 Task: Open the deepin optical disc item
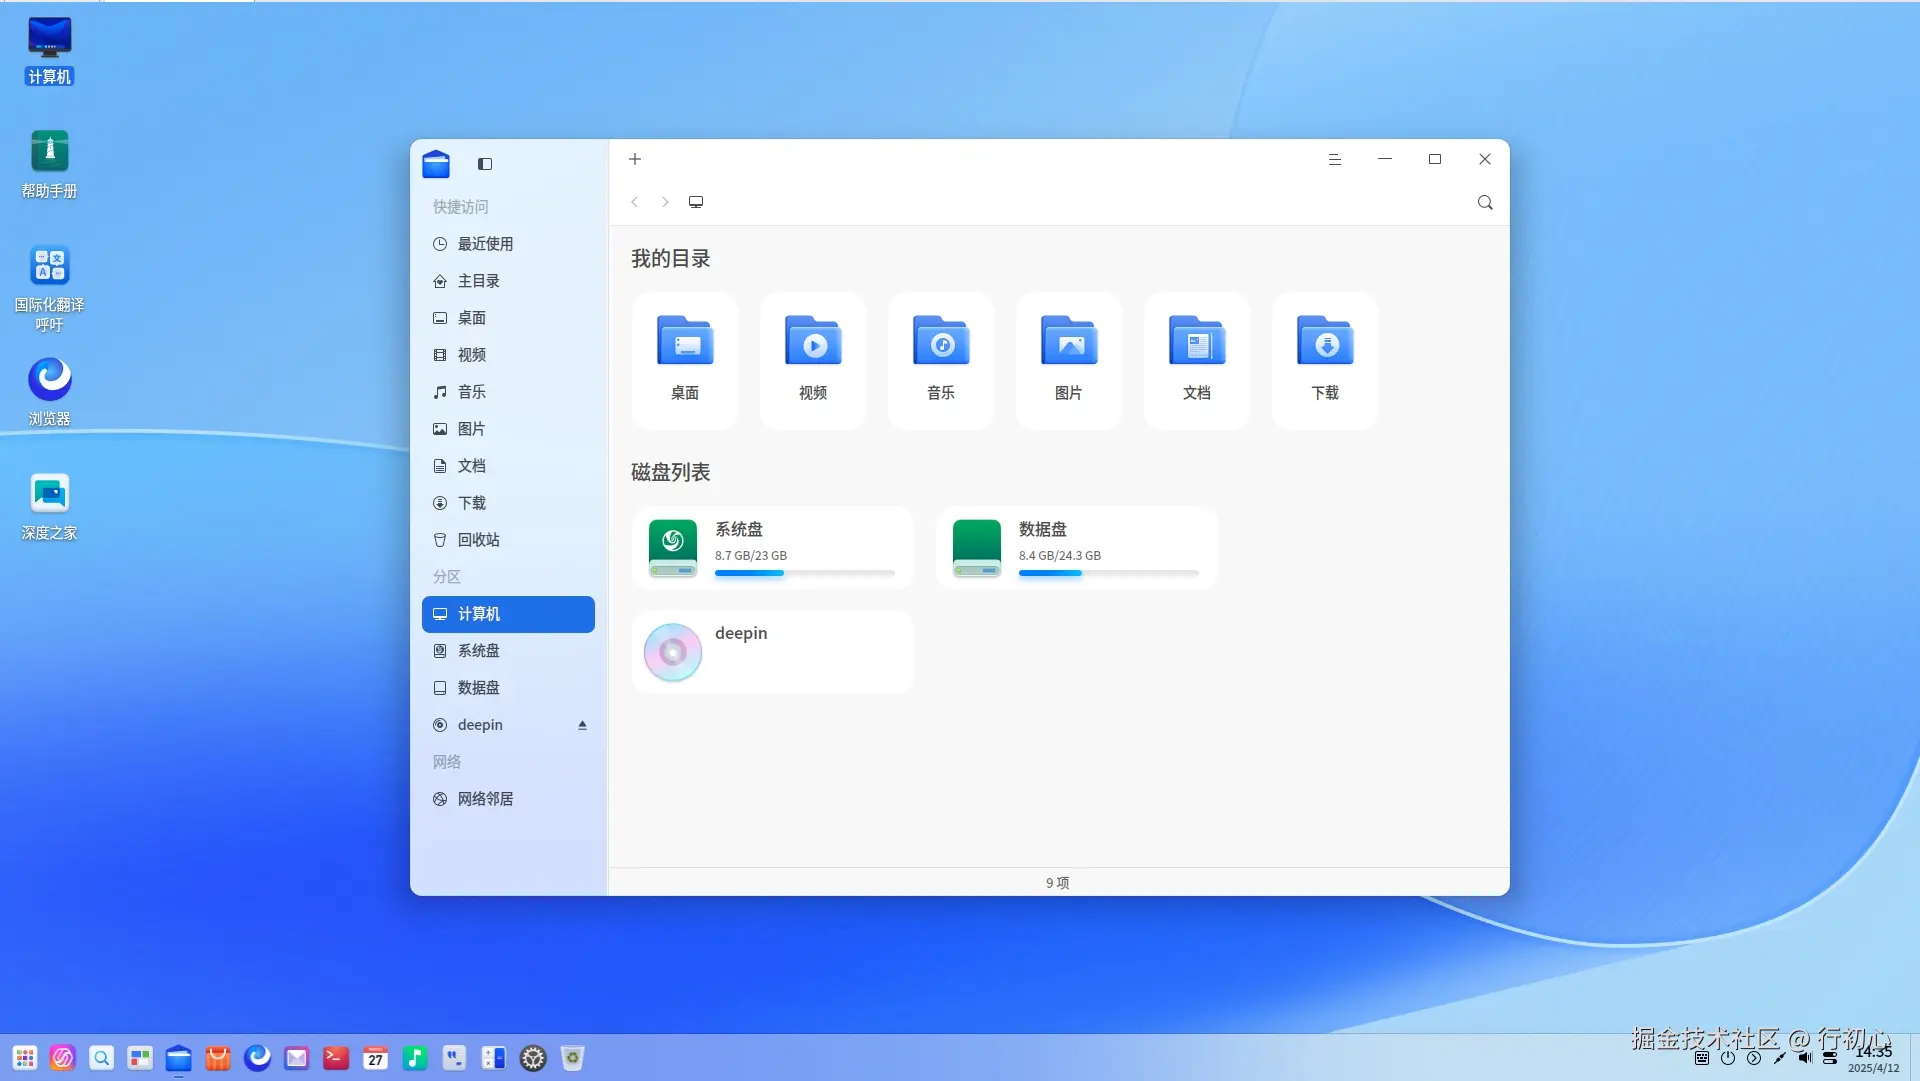click(772, 652)
